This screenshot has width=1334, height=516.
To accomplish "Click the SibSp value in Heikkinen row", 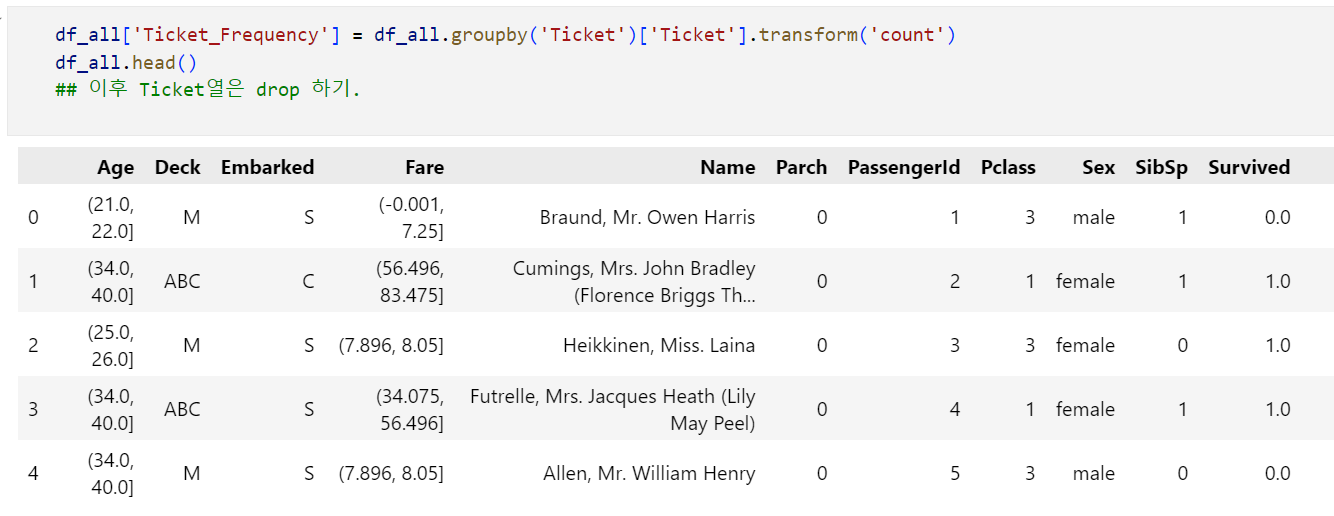I will (1183, 345).
